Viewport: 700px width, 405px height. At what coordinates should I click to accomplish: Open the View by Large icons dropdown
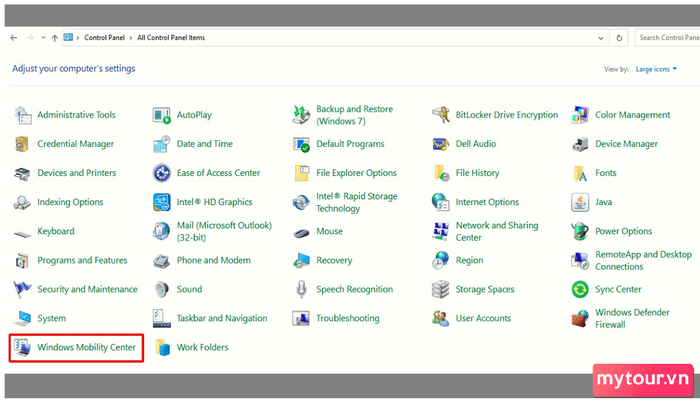(656, 69)
